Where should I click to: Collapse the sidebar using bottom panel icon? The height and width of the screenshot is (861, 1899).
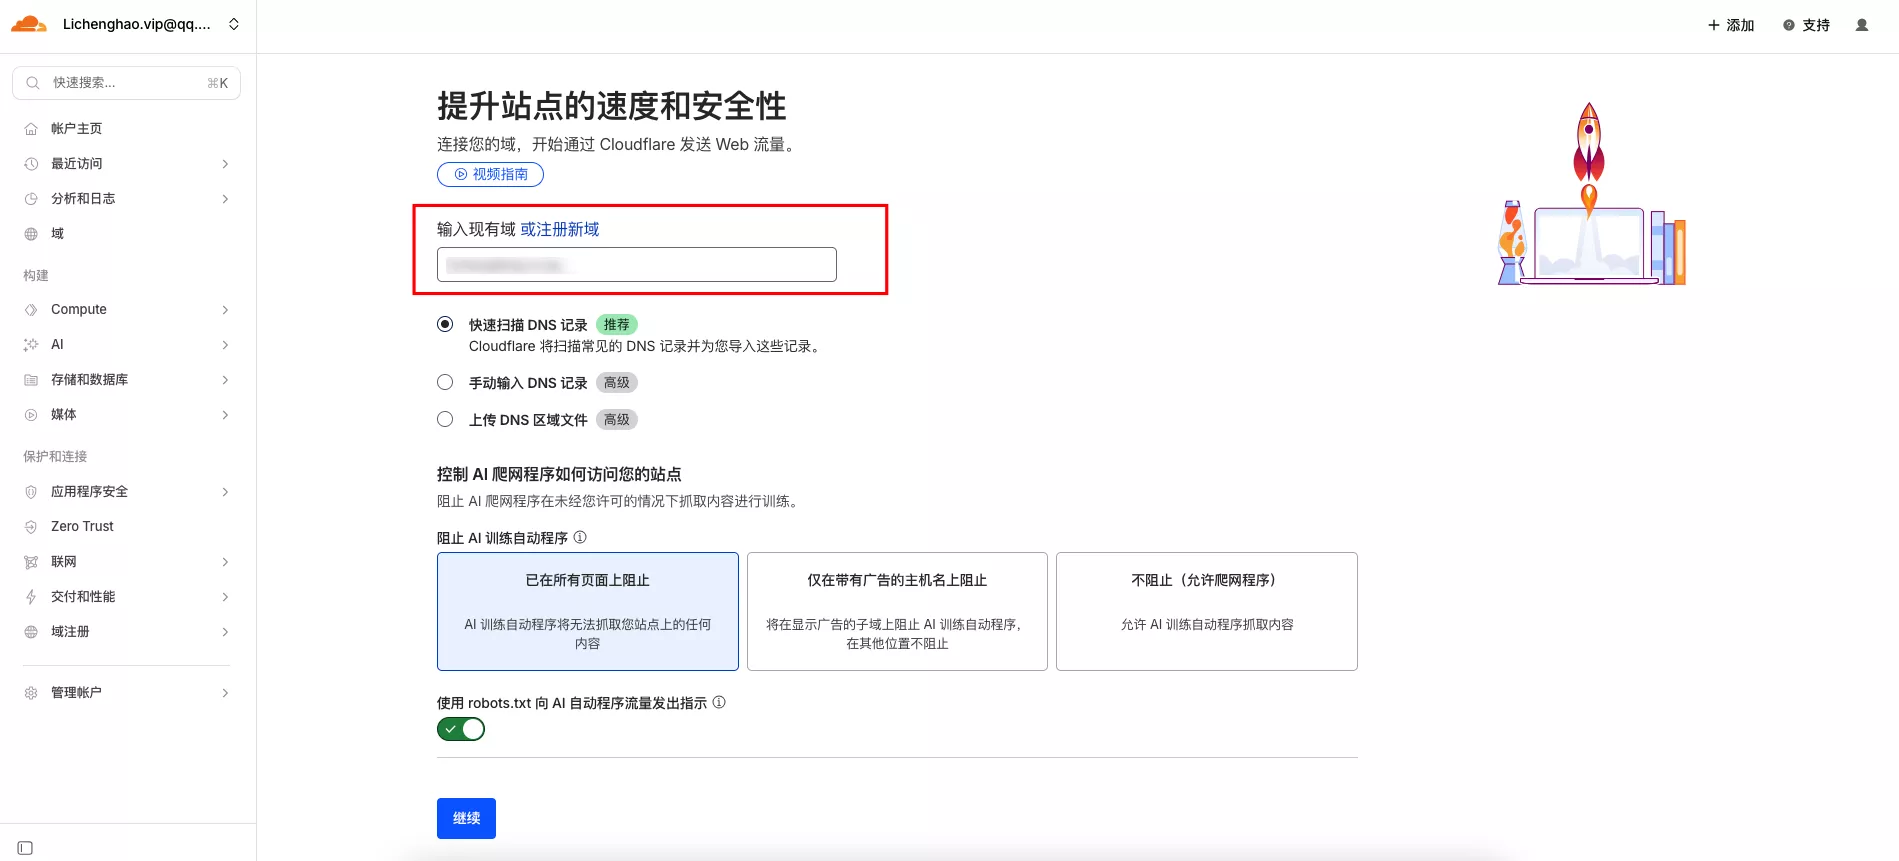point(26,848)
